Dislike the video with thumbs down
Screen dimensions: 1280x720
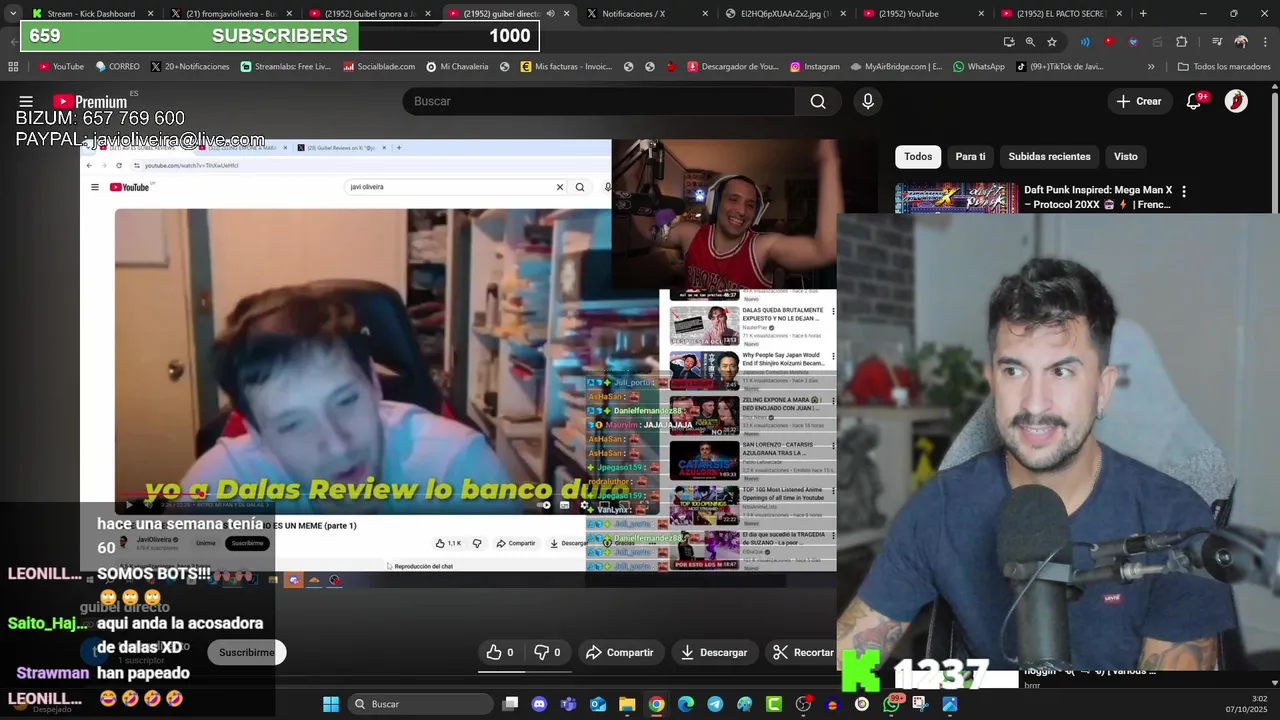tap(547, 652)
